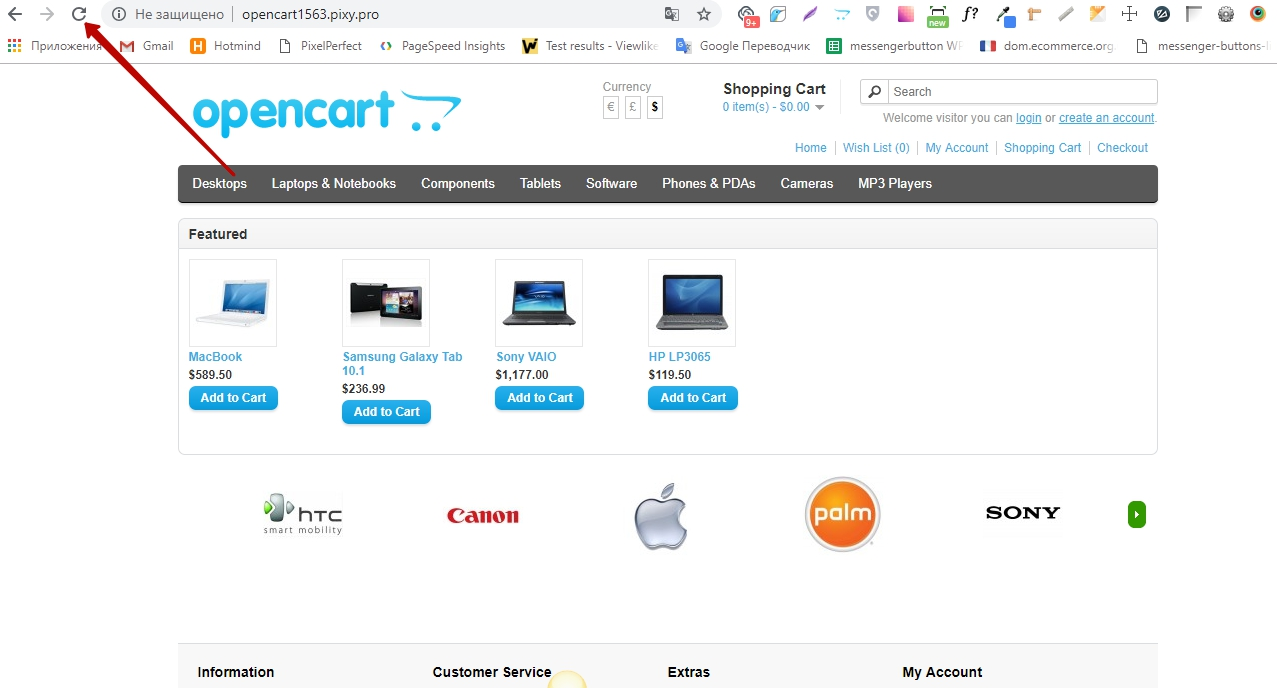Viewport: 1277px width, 688px height.
Task: Open the Desktops menu
Action: point(220,184)
